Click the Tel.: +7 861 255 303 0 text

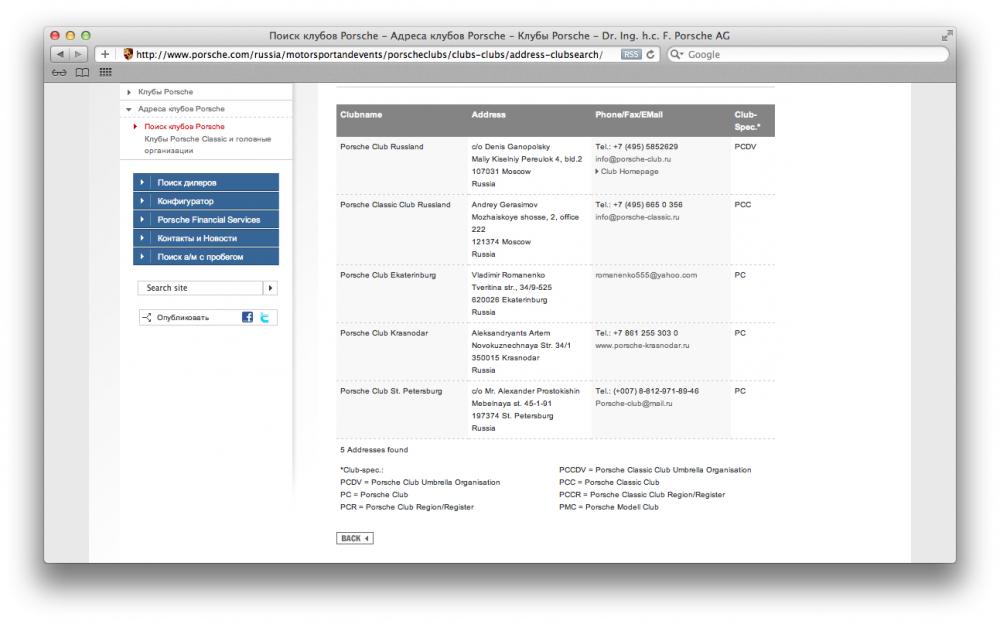click(x=636, y=333)
